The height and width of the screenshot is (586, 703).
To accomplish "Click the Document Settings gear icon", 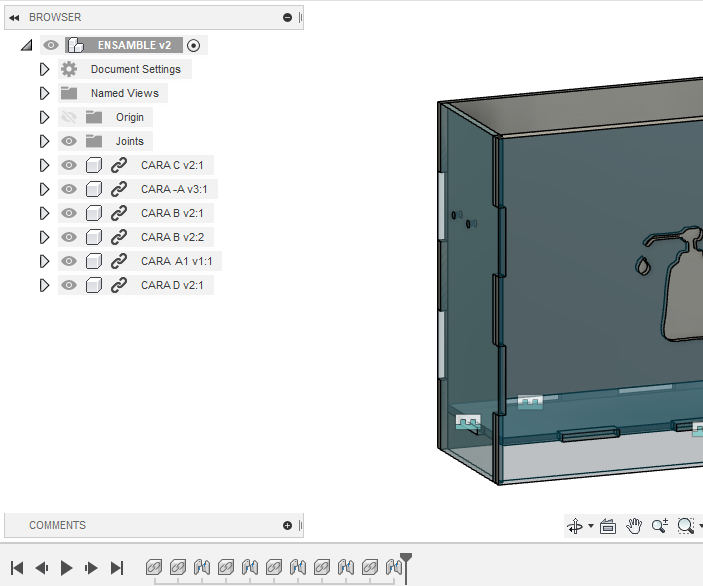I will 69,69.
